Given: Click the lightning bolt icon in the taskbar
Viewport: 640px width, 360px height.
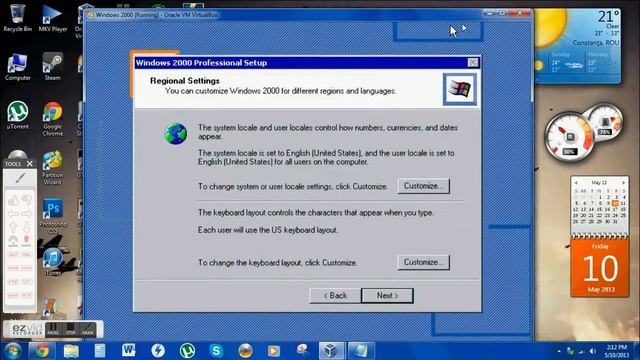Looking at the screenshot, I should tap(158, 351).
